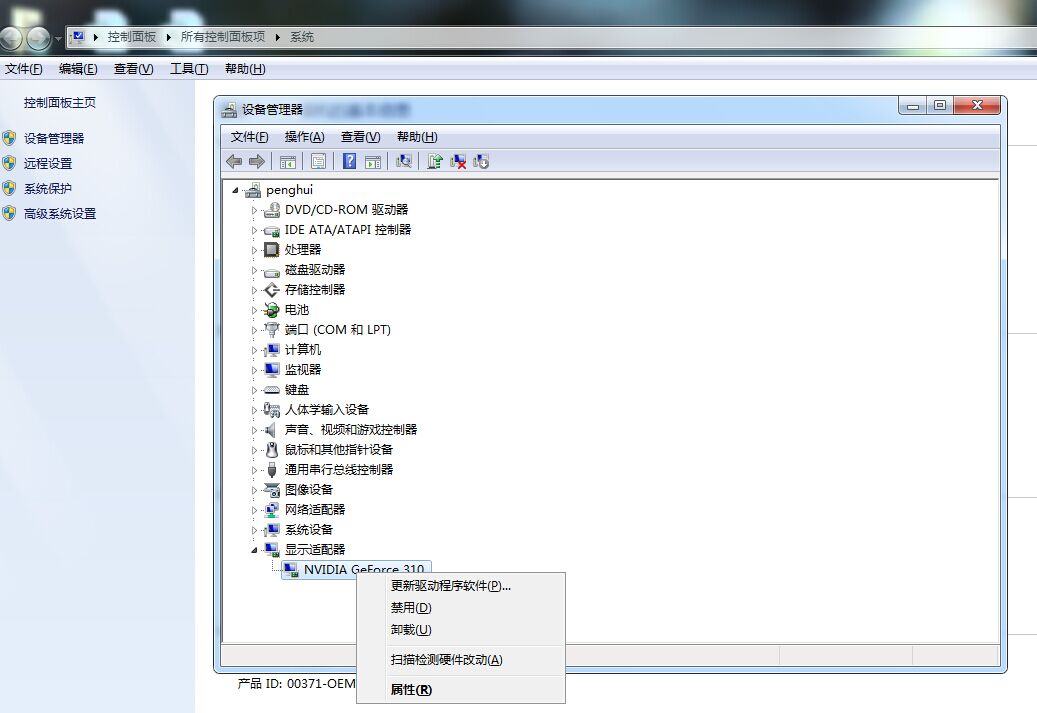Select the DVD/CD-ROM 驱动器 drive icon

(x=272, y=210)
